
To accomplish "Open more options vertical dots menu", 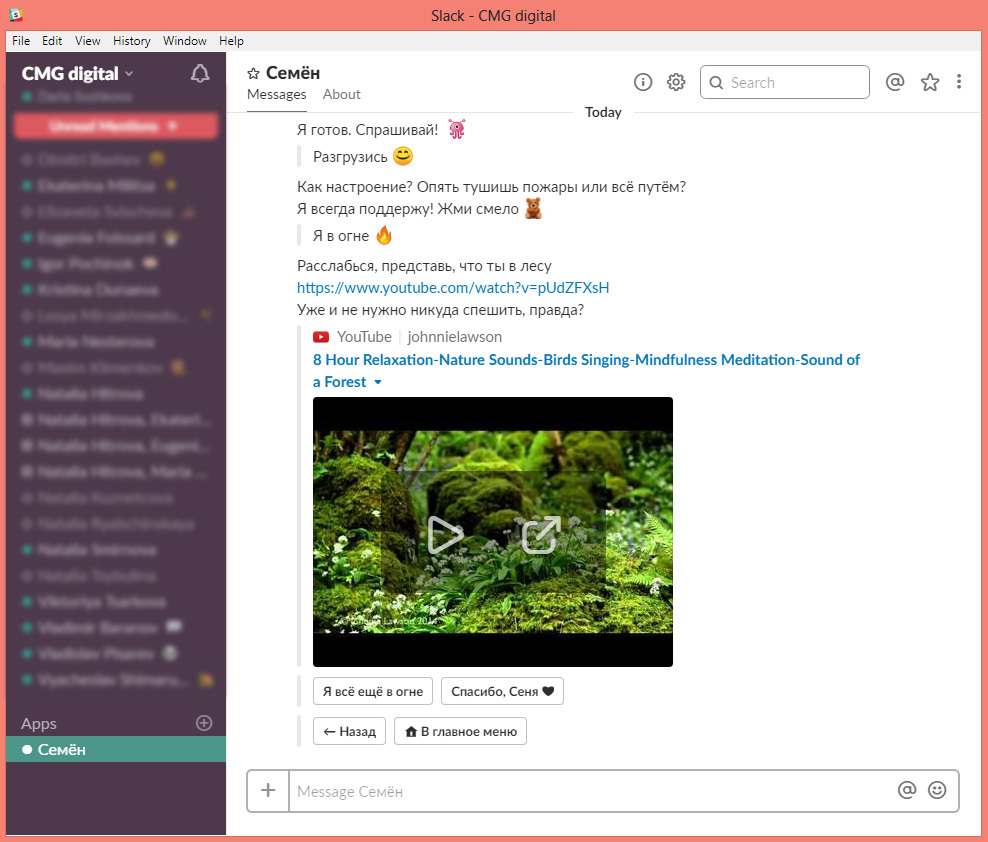I will pos(959,82).
